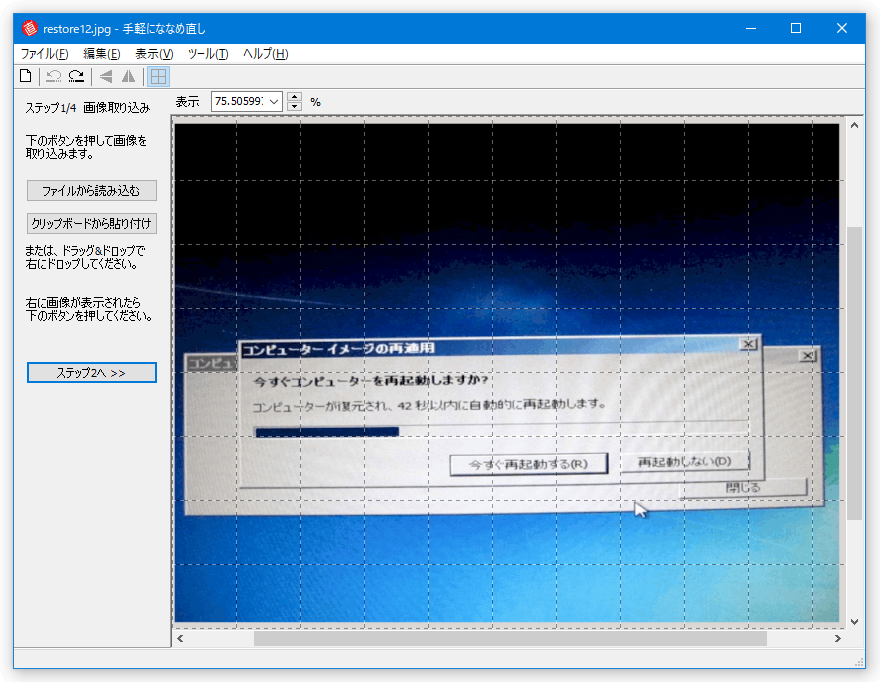Open the zoom percentage dropdown arrow

(274, 102)
